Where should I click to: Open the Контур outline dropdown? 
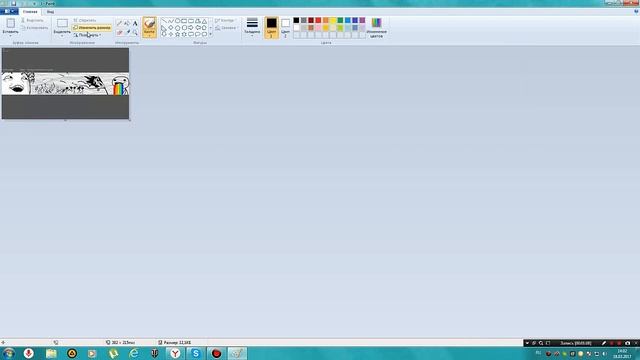click(225, 20)
